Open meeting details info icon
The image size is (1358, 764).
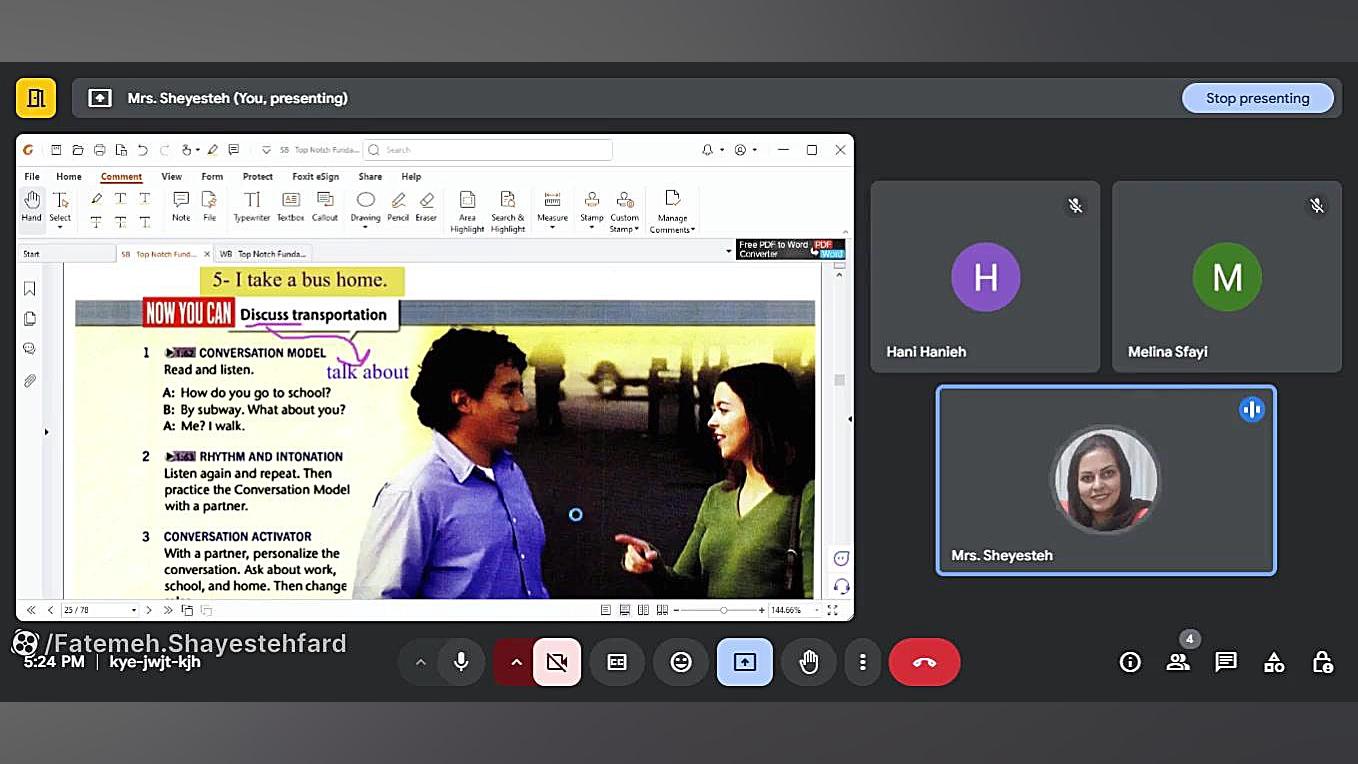(x=1130, y=662)
